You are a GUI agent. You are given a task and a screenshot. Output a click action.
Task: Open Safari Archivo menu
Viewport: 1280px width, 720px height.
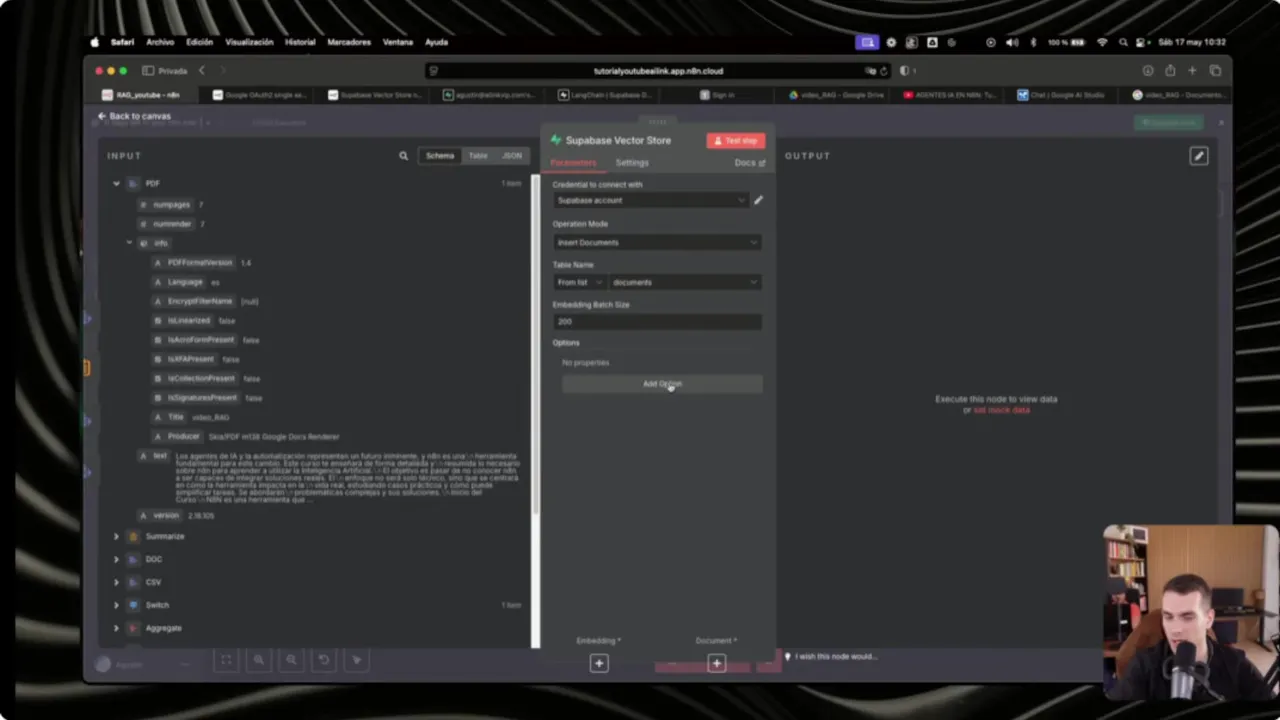point(160,42)
